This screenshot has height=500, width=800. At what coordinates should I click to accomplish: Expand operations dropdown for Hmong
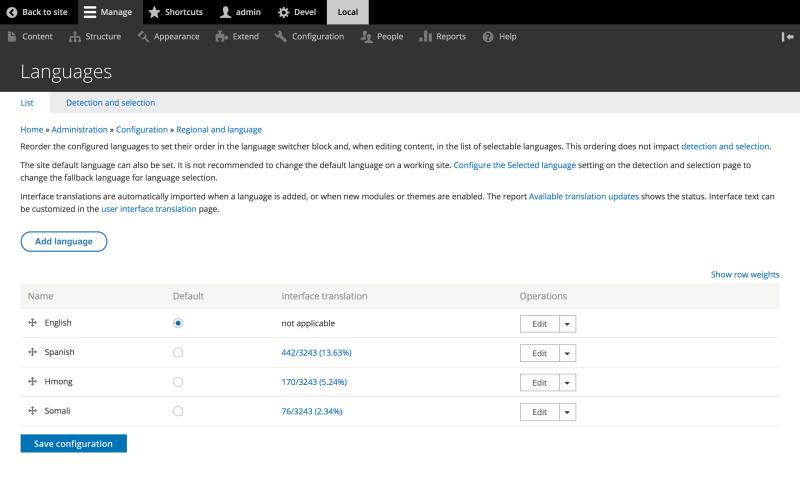coord(567,383)
